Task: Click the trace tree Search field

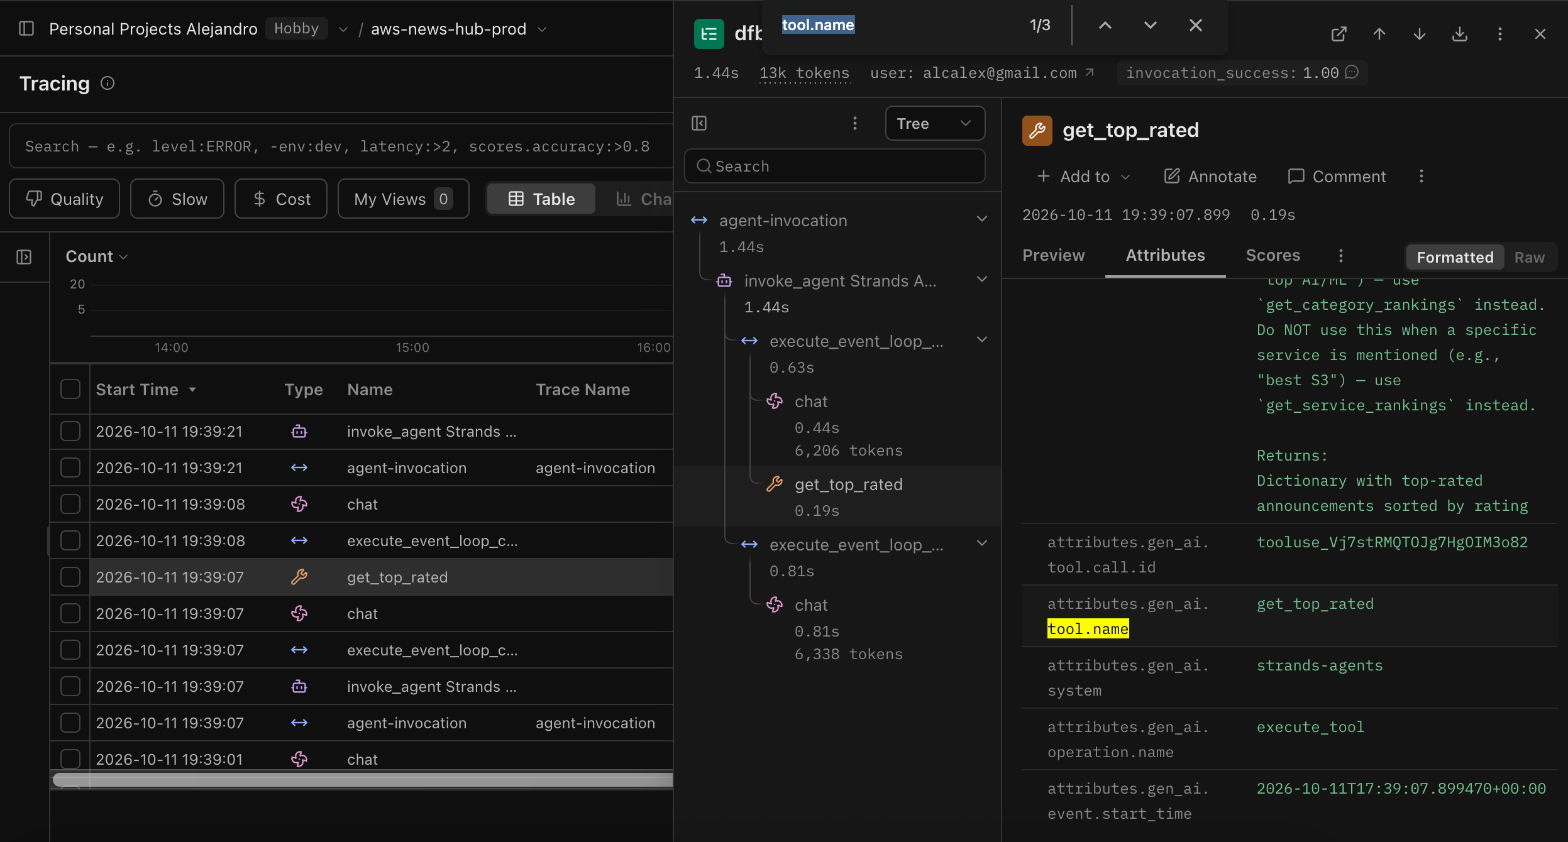Action: (835, 166)
